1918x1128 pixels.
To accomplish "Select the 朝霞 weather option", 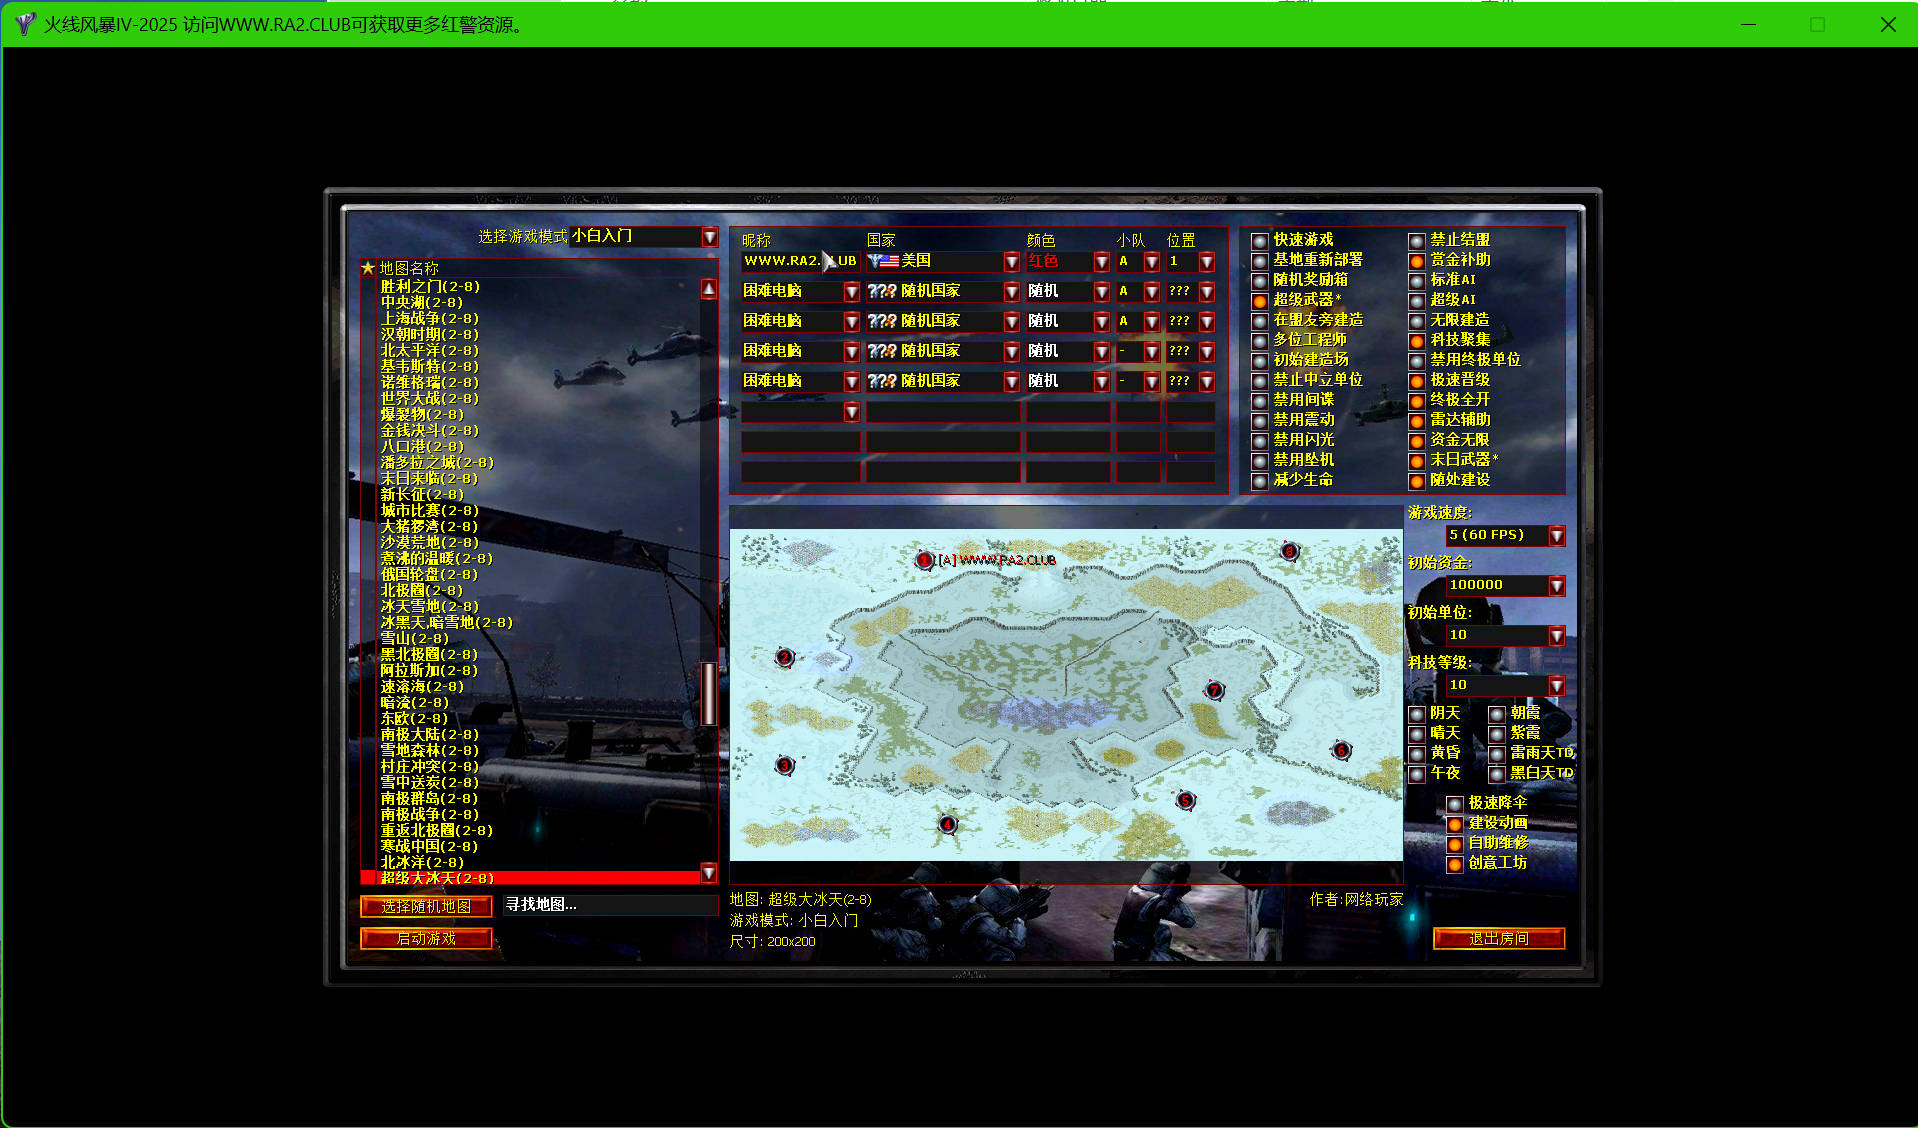I will 1497,714.
